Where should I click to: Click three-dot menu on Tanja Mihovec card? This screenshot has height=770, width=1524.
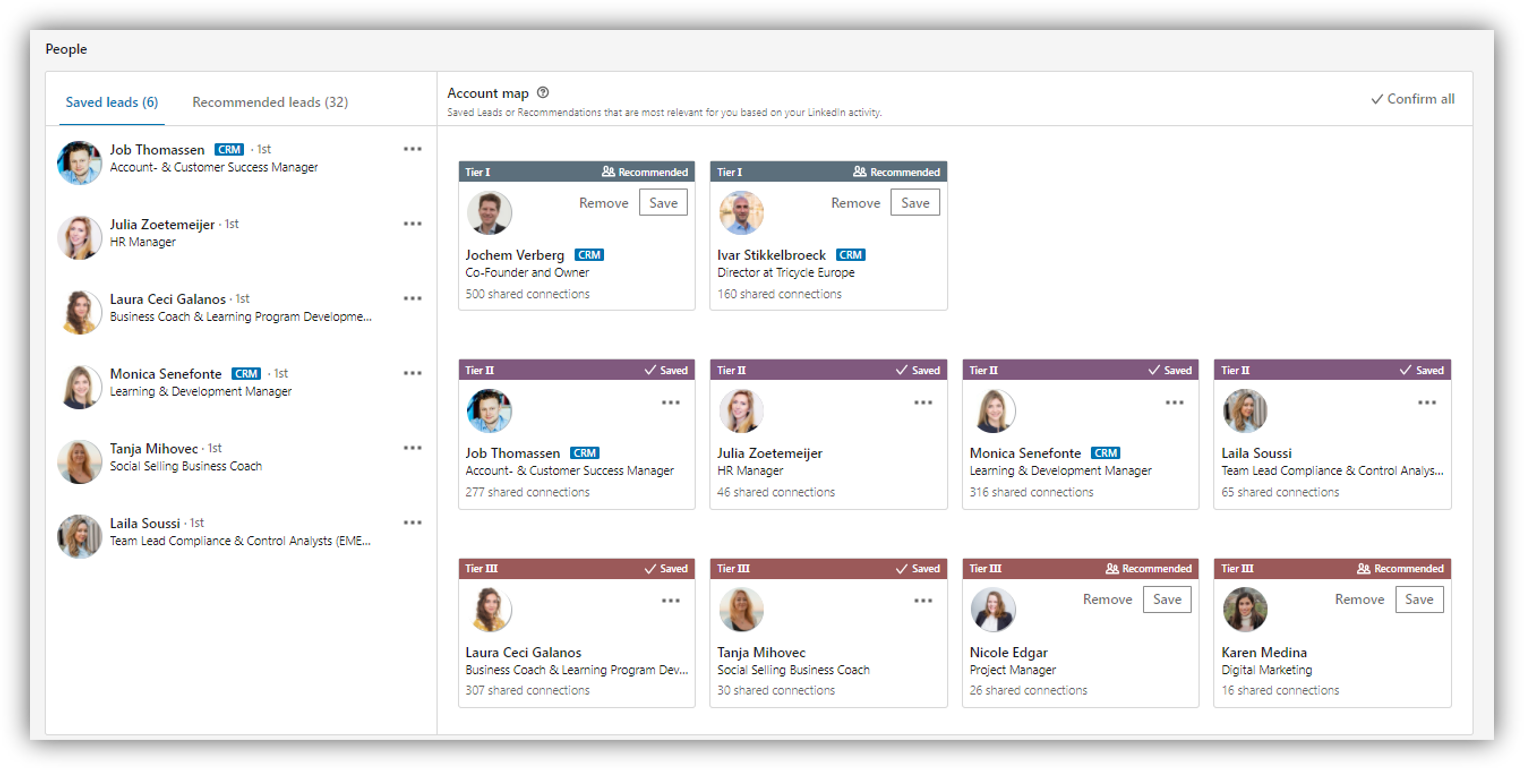923,600
